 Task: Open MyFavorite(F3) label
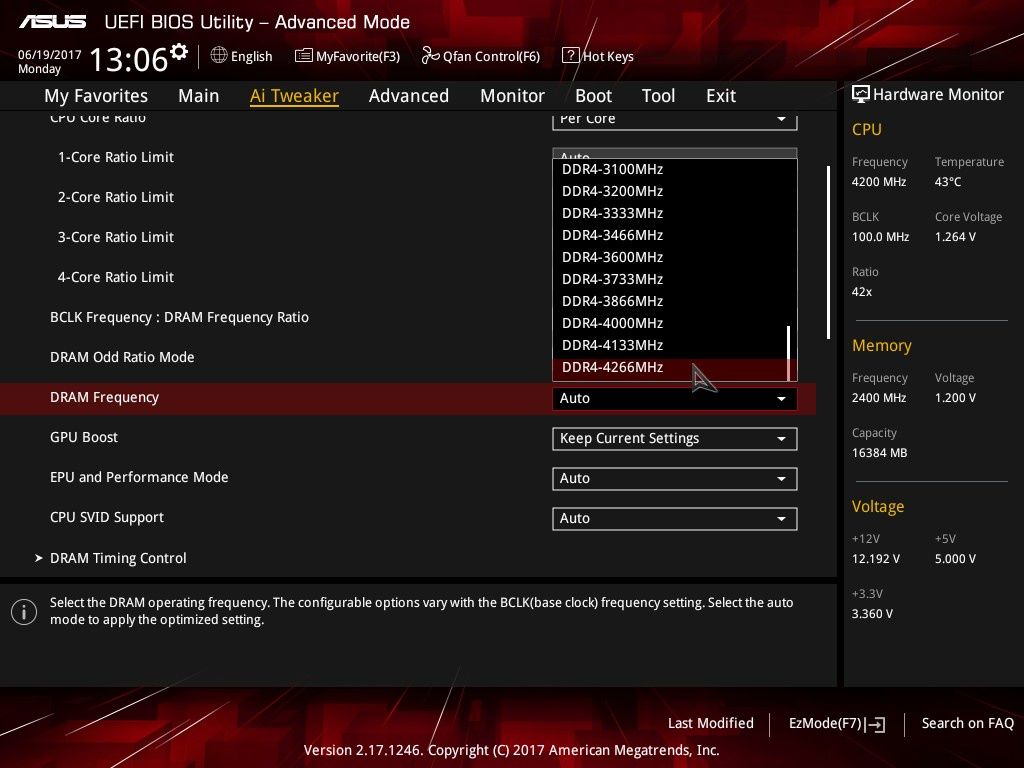pyautogui.click(x=357, y=57)
